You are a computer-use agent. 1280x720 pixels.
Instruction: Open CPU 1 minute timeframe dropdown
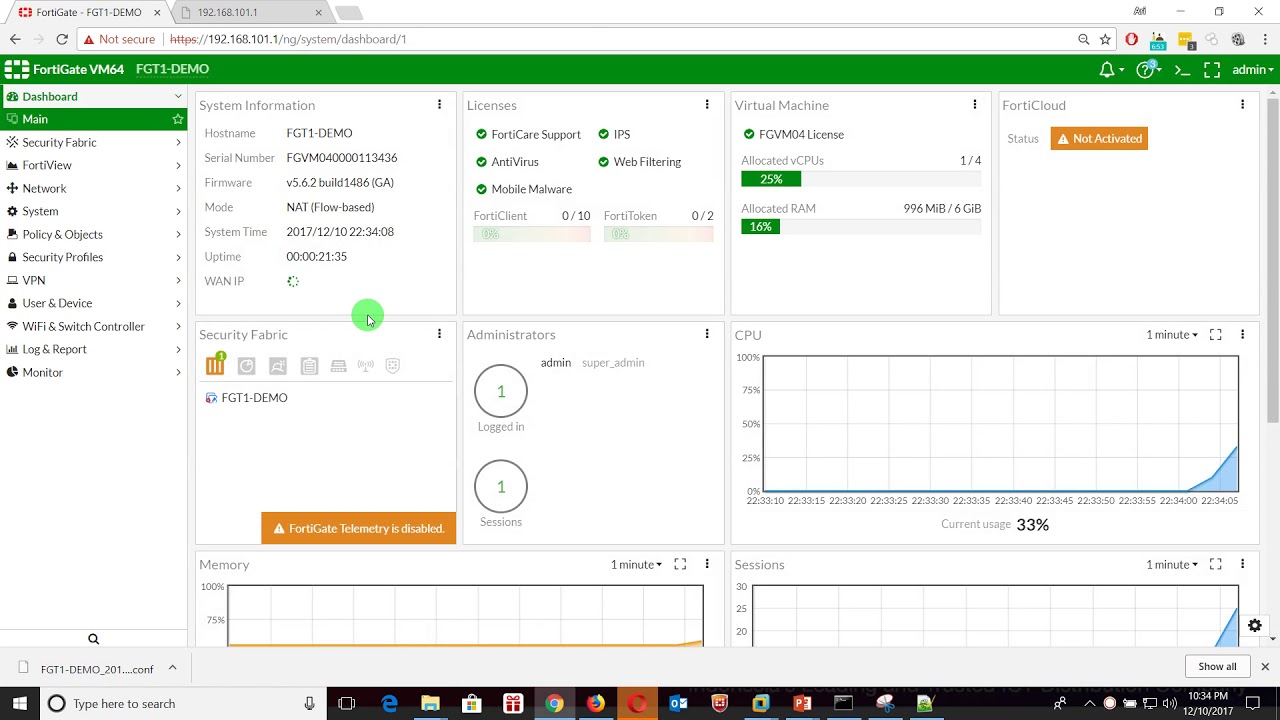pos(1172,335)
